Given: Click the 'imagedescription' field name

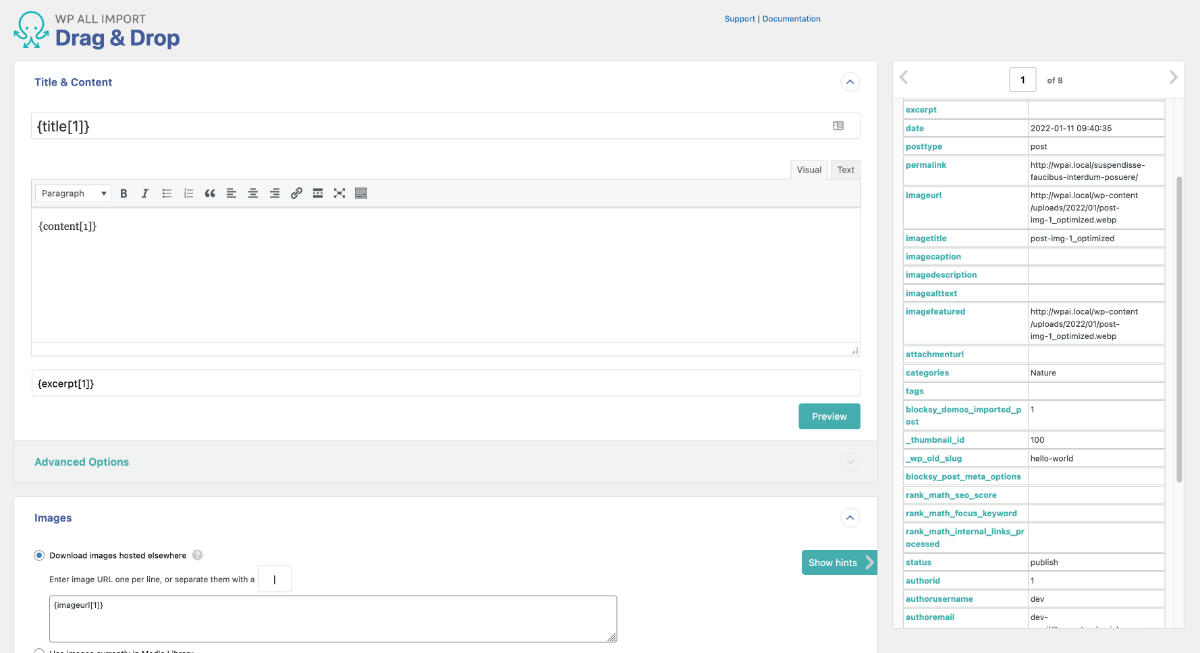Looking at the screenshot, I should 941,274.
